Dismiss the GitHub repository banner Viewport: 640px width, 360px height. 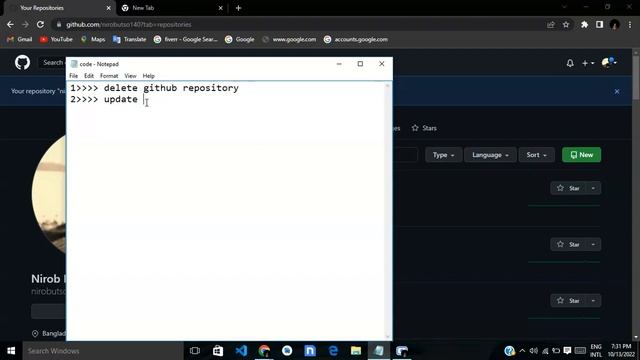[x=617, y=91]
